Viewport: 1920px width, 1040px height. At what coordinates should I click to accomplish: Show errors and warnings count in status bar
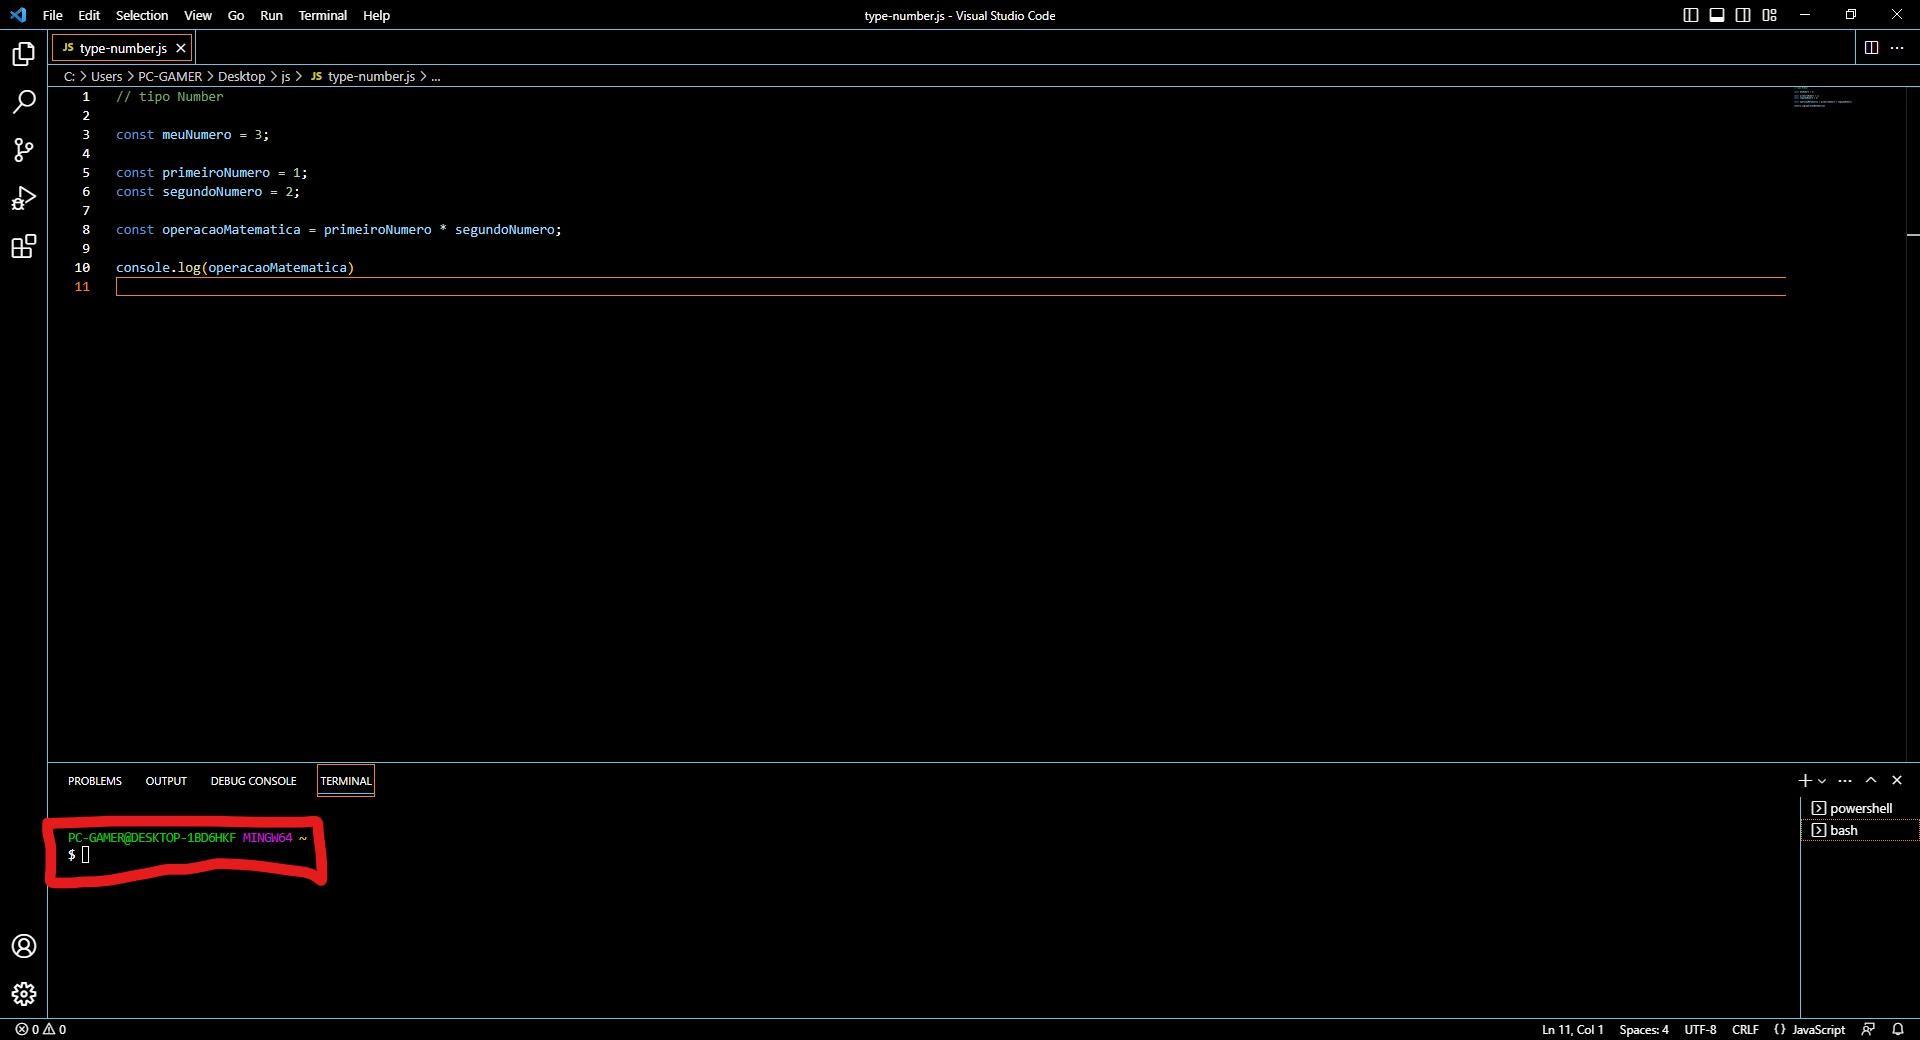pyautogui.click(x=41, y=1029)
